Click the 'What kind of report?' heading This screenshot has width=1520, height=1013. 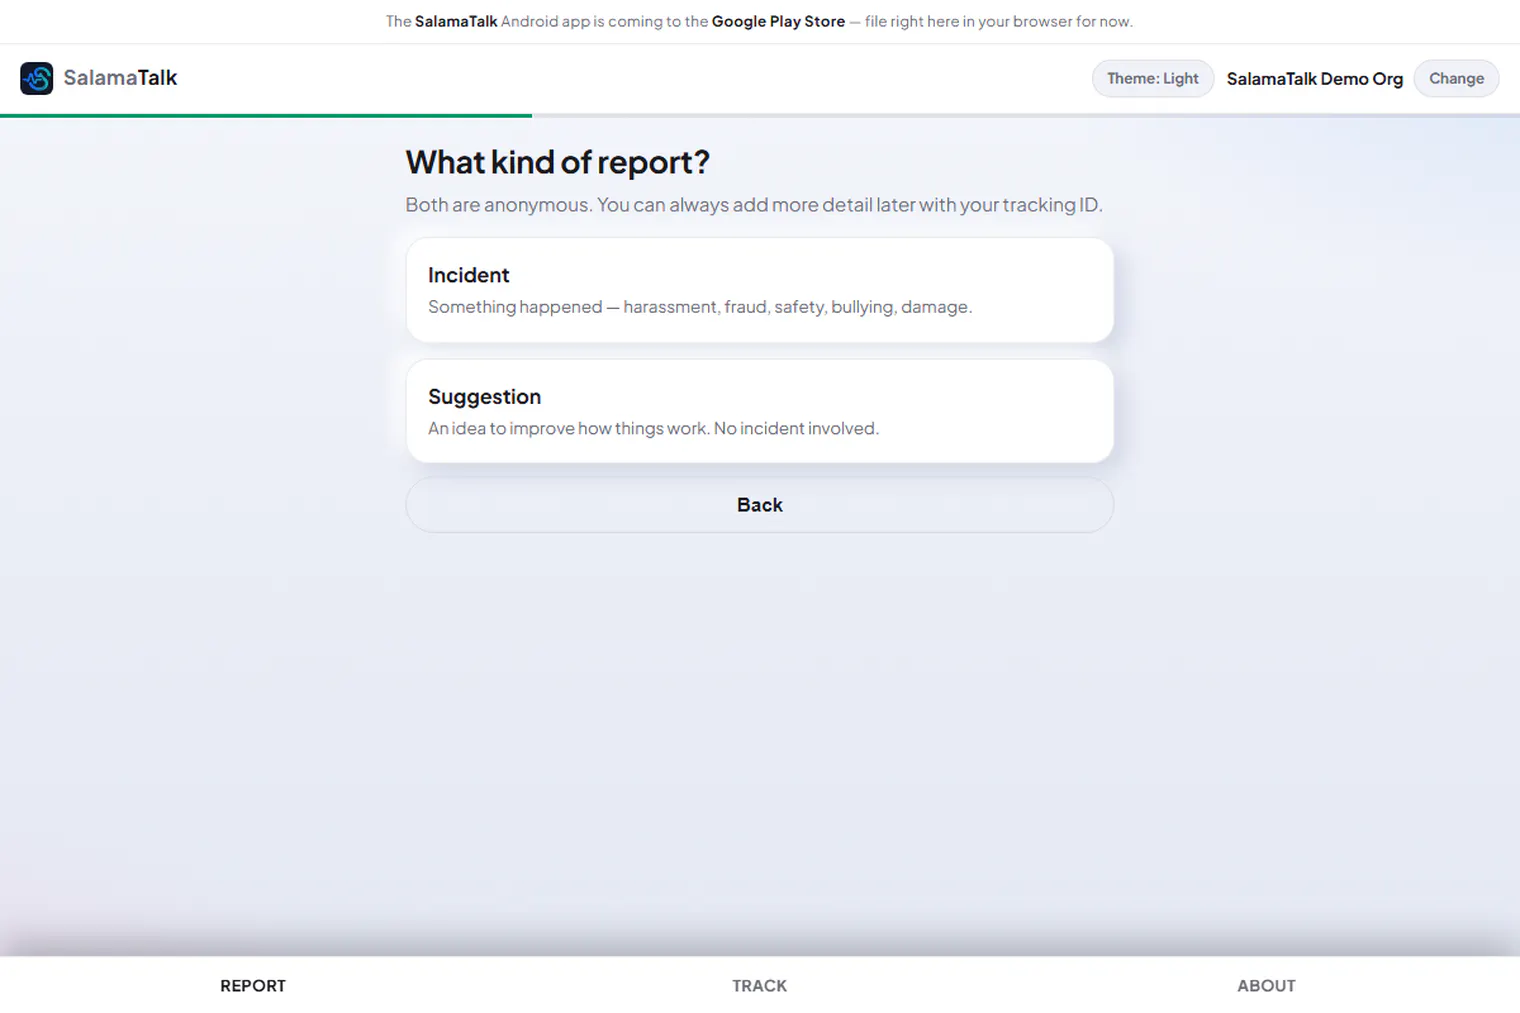pyautogui.click(x=558, y=162)
